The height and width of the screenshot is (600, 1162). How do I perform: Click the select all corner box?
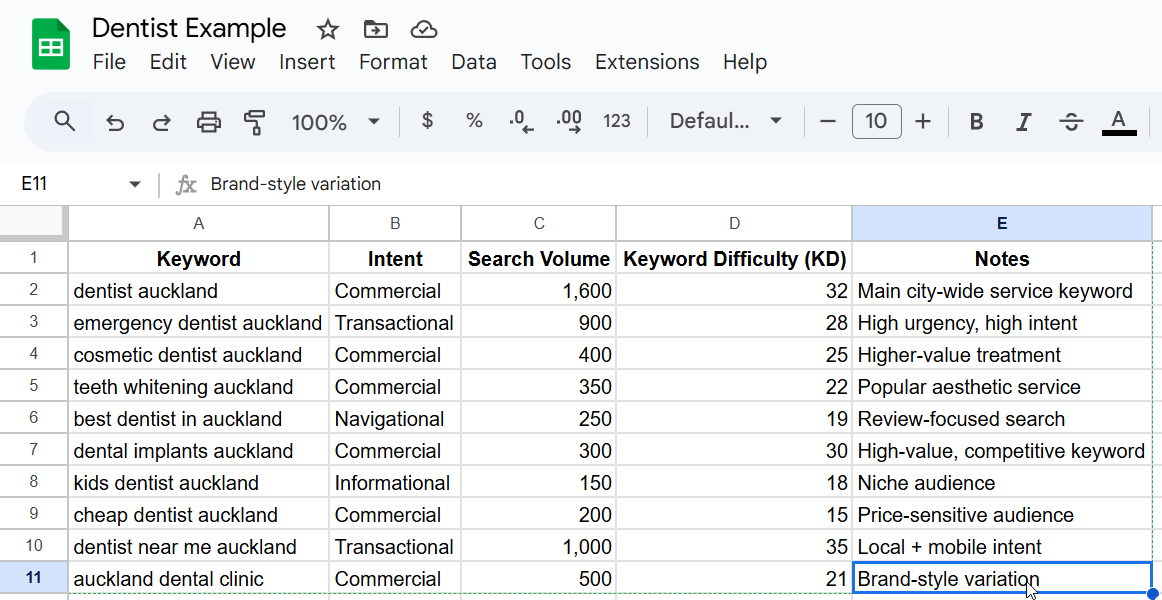[x=33, y=224]
